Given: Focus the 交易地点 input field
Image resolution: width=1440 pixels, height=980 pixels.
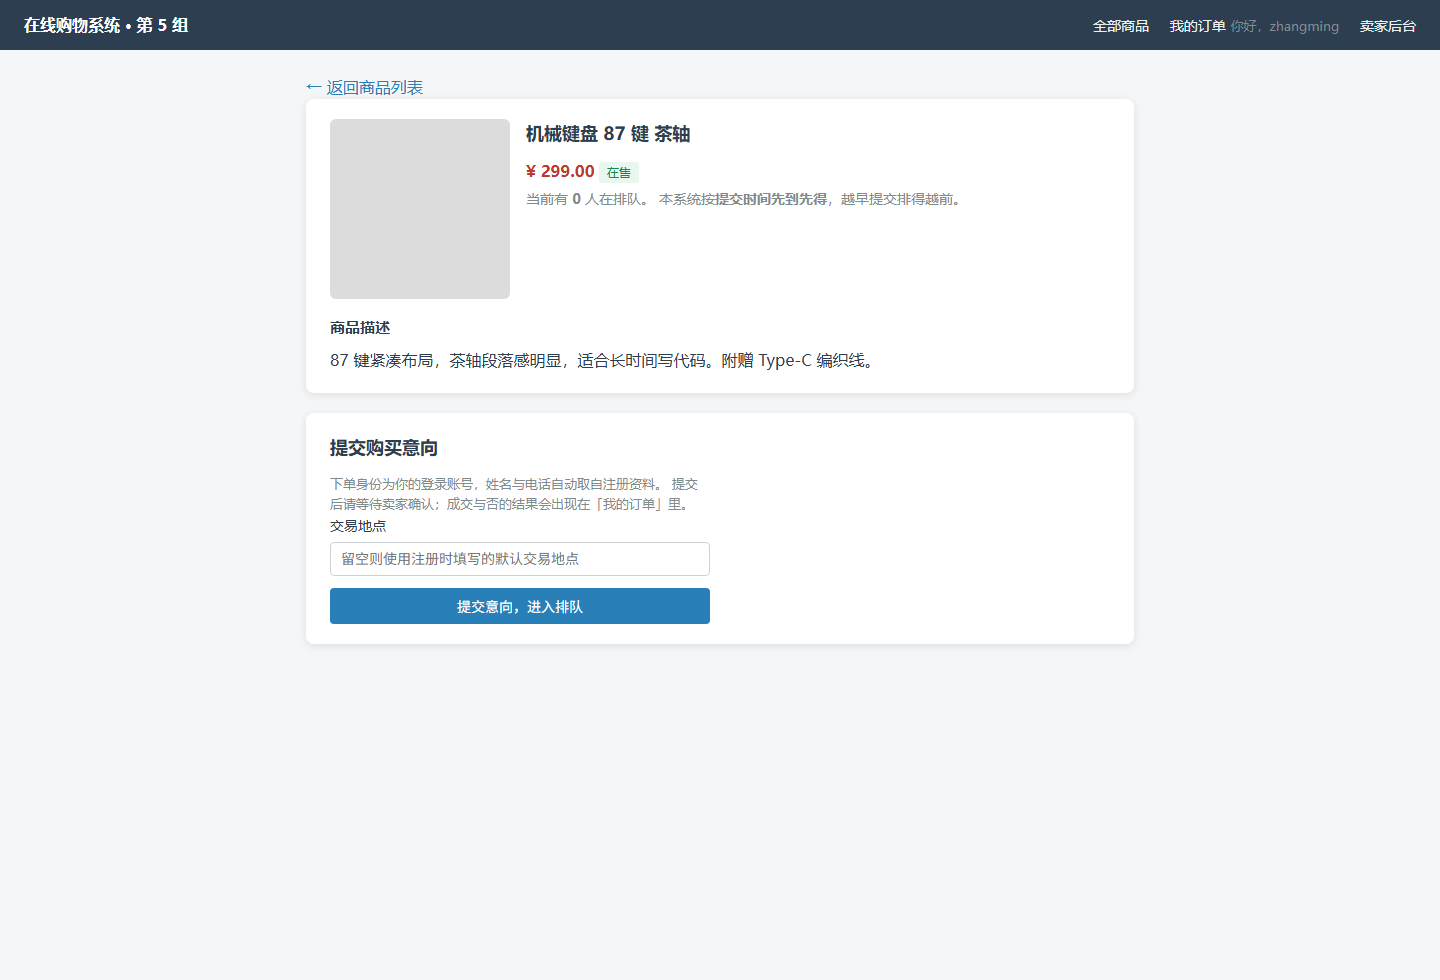Looking at the screenshot, I should 520,559.
